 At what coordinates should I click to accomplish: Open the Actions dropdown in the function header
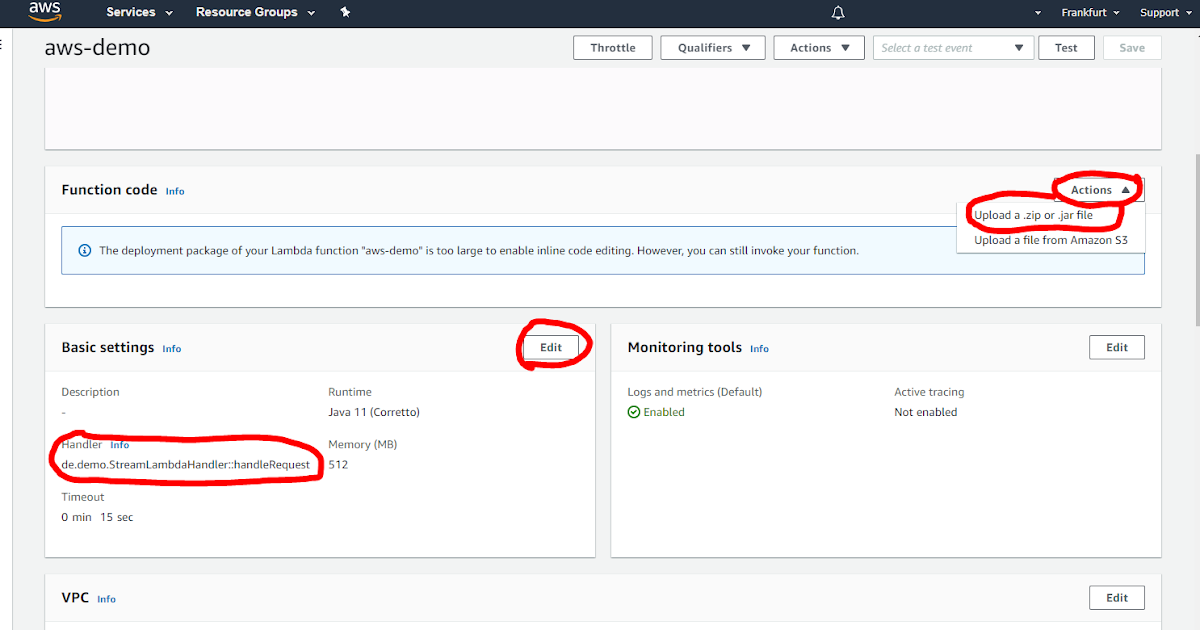tap(818, 47)
